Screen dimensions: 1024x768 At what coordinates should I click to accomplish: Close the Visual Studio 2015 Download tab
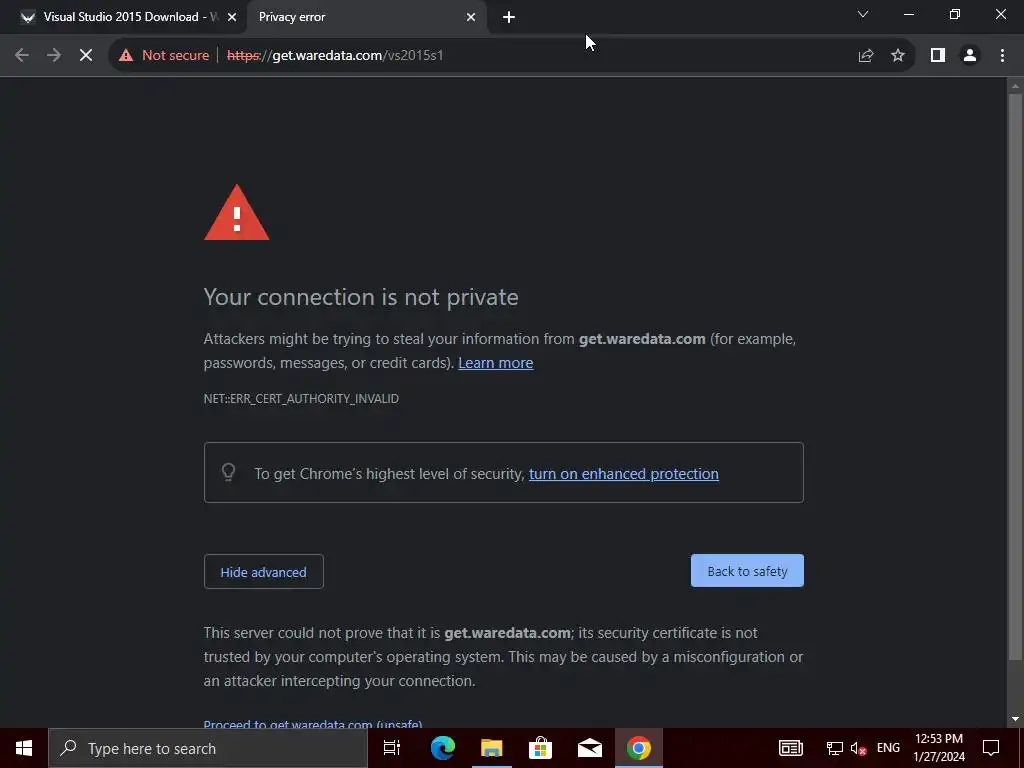tap(232, 18)
